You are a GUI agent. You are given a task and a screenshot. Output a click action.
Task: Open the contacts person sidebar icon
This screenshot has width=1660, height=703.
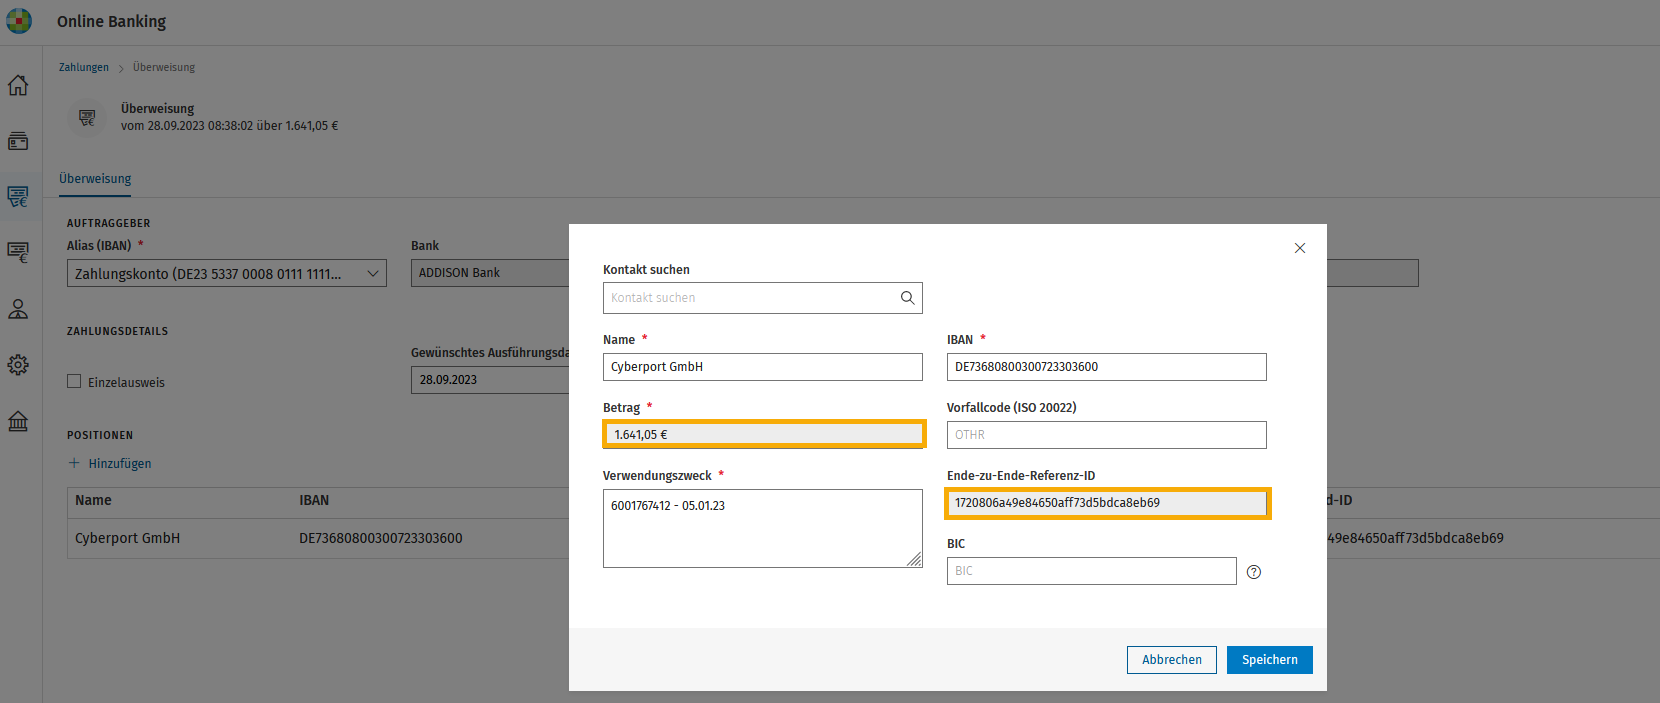18,309
